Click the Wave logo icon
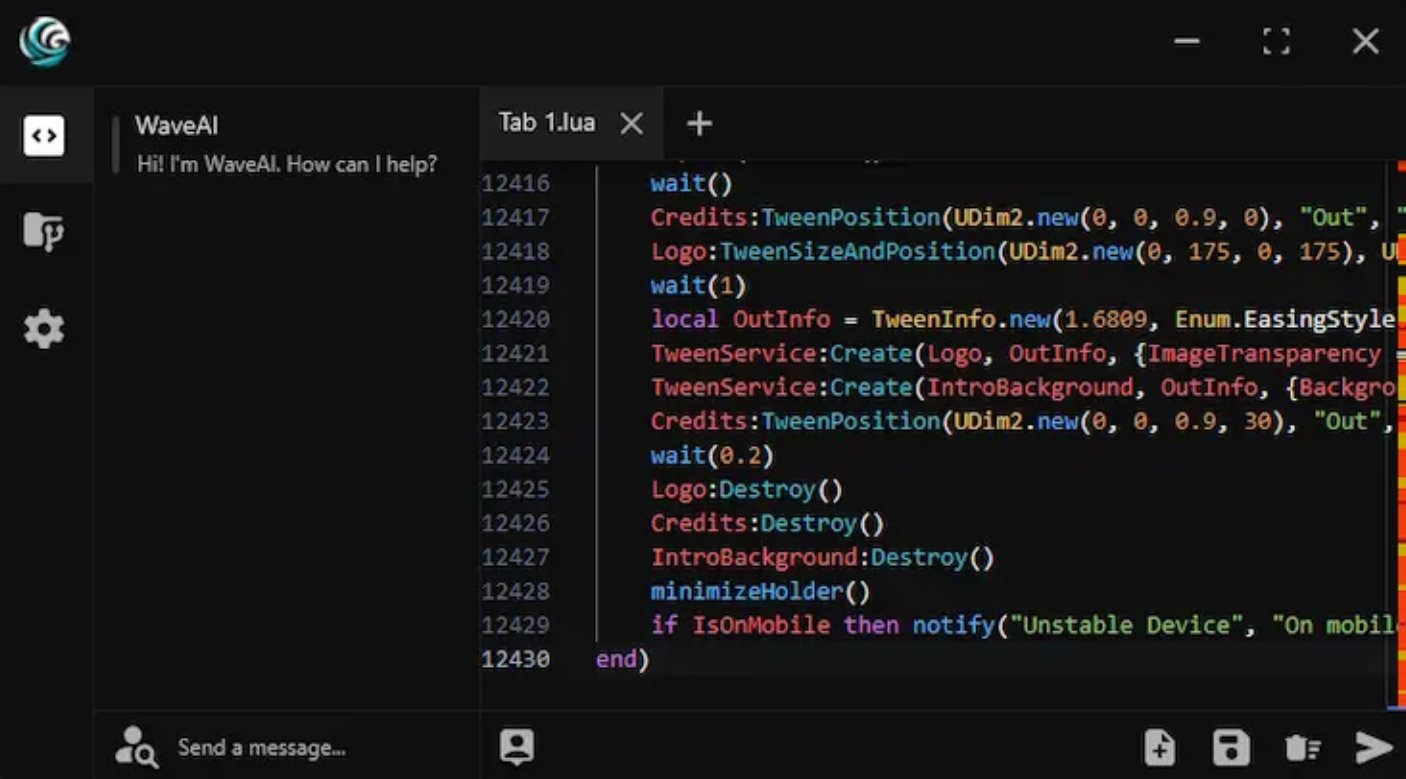This screenshot has height=779, width=1406. (x=44, y=42)
